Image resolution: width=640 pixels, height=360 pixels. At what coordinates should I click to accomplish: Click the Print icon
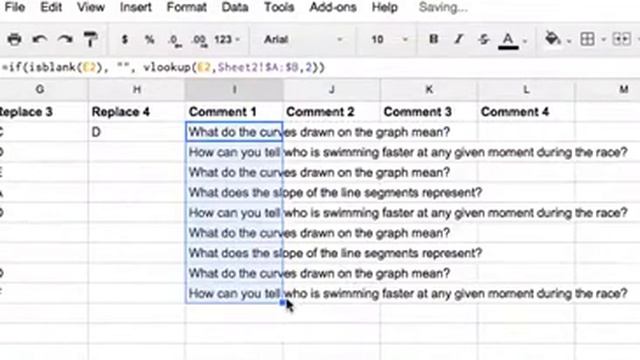click(x=14, y=39)
